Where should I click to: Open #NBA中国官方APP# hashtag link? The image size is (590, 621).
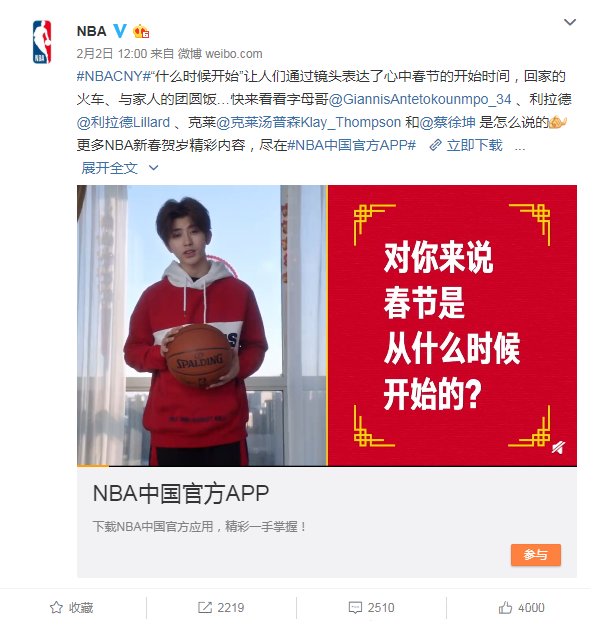tap(351, 145)
